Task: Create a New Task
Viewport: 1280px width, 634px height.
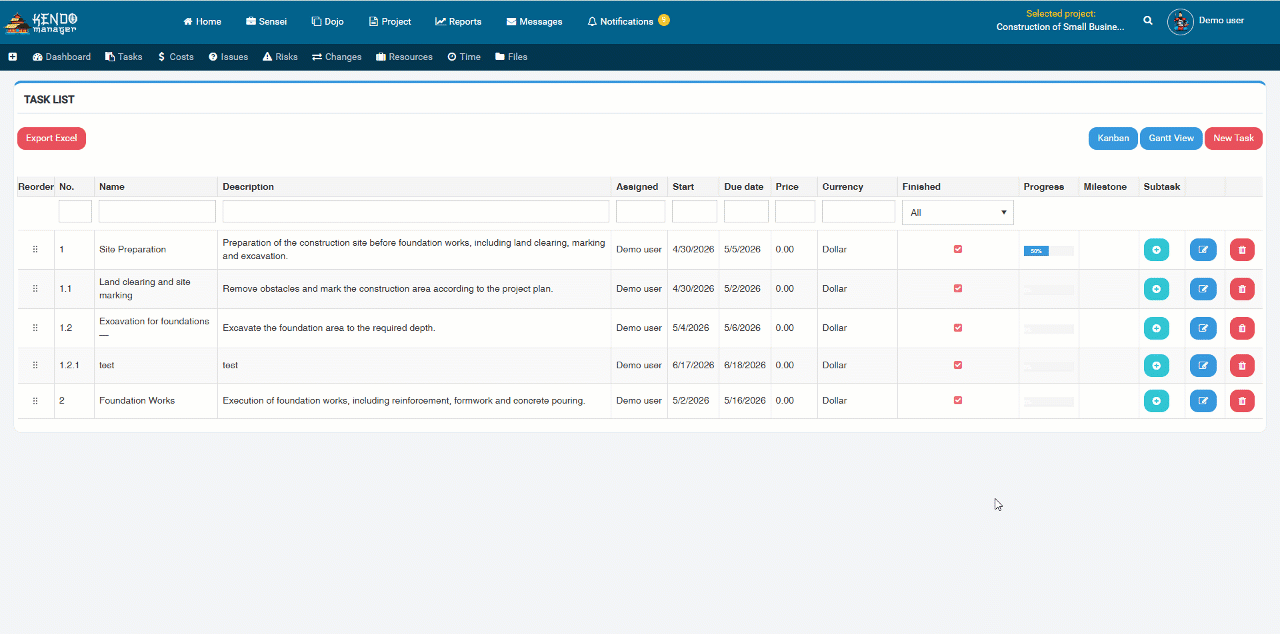Action: (1233, 138)
